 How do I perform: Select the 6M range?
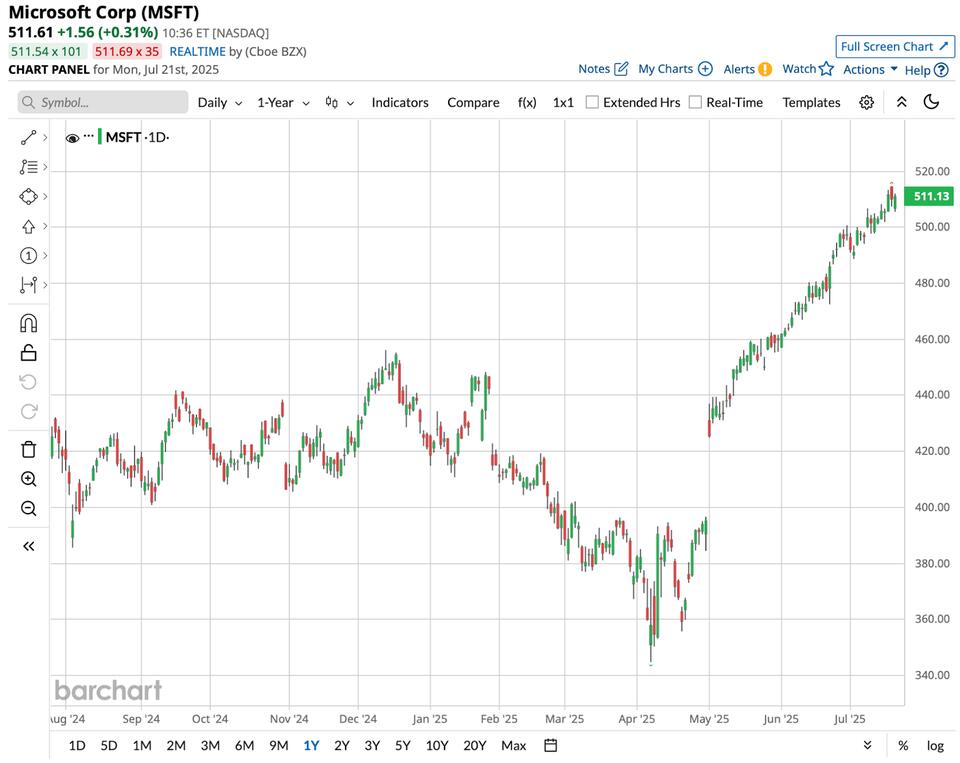tap(244, 745)
